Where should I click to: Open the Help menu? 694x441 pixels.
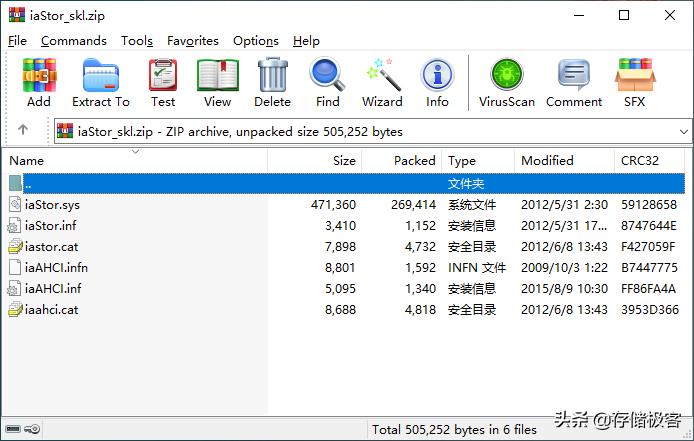pyautogui.click(x=306, y=41)
